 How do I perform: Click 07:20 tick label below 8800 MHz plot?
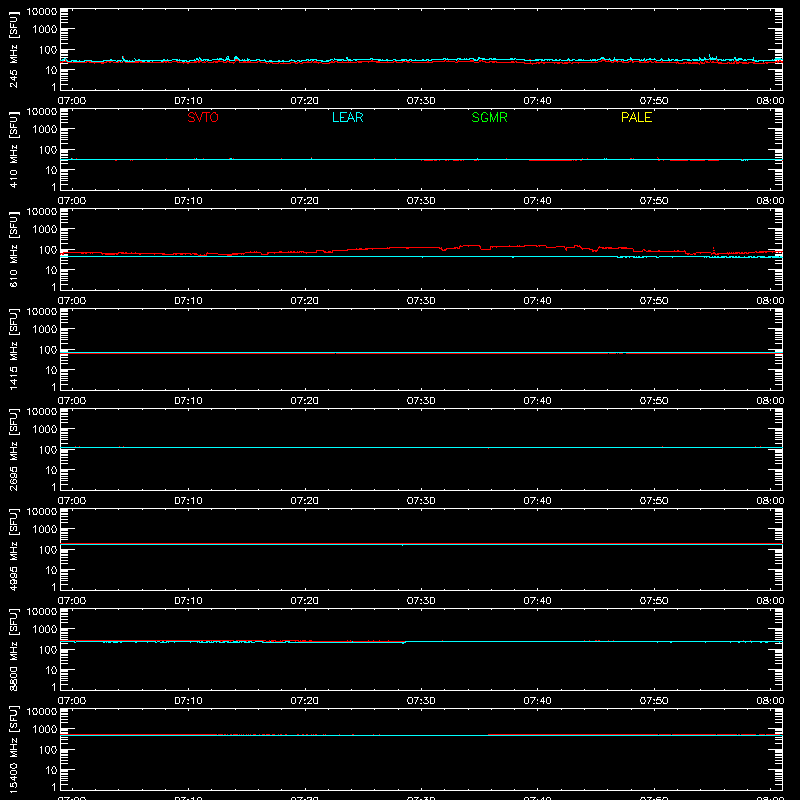point(305,701)
